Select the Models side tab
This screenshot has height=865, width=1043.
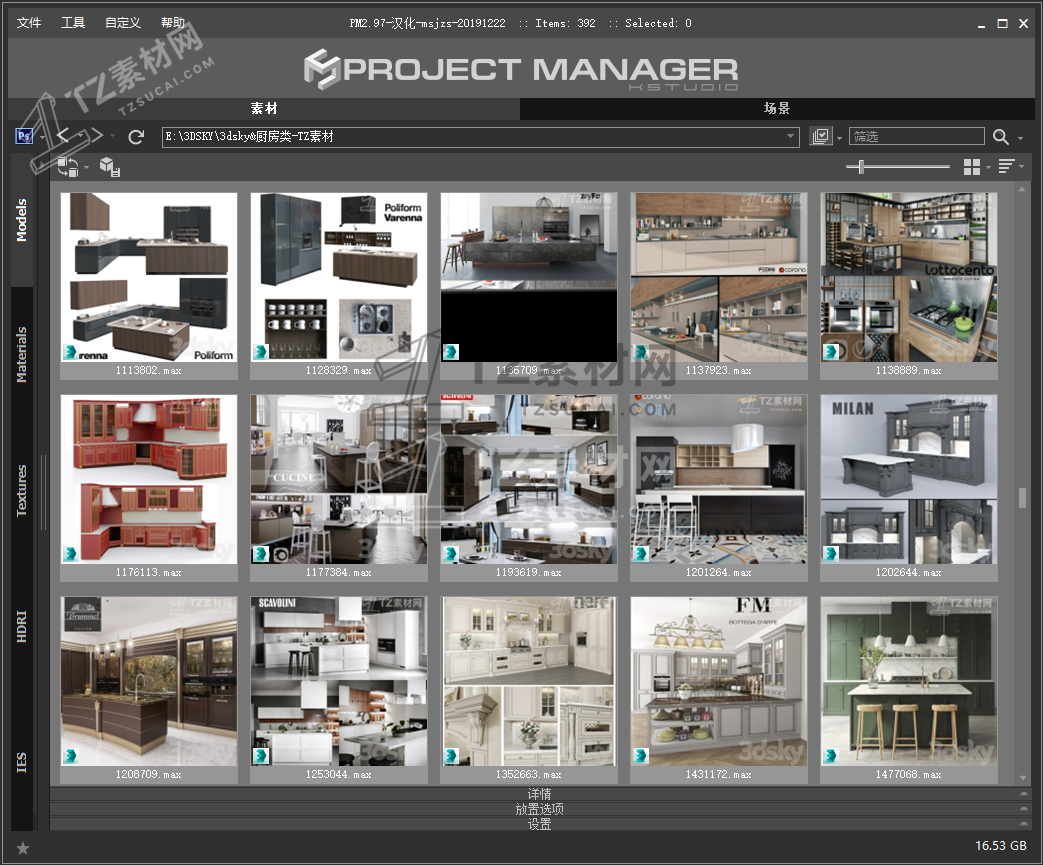click(22, 220)
